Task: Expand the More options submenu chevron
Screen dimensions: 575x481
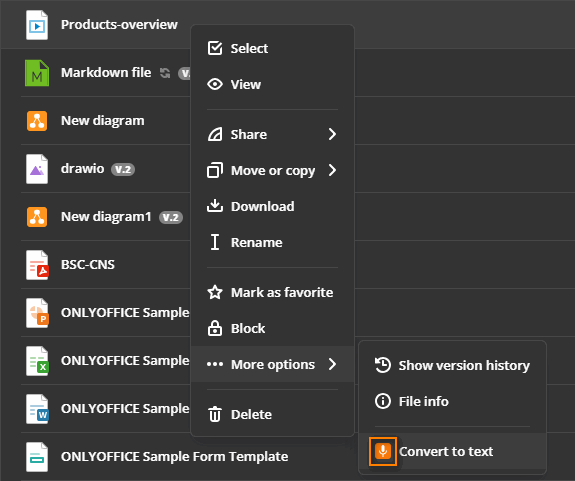Action: coord(332,364)
